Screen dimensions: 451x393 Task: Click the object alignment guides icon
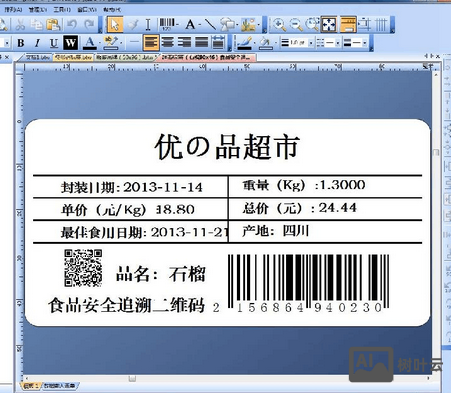click(x=365, y=25)
